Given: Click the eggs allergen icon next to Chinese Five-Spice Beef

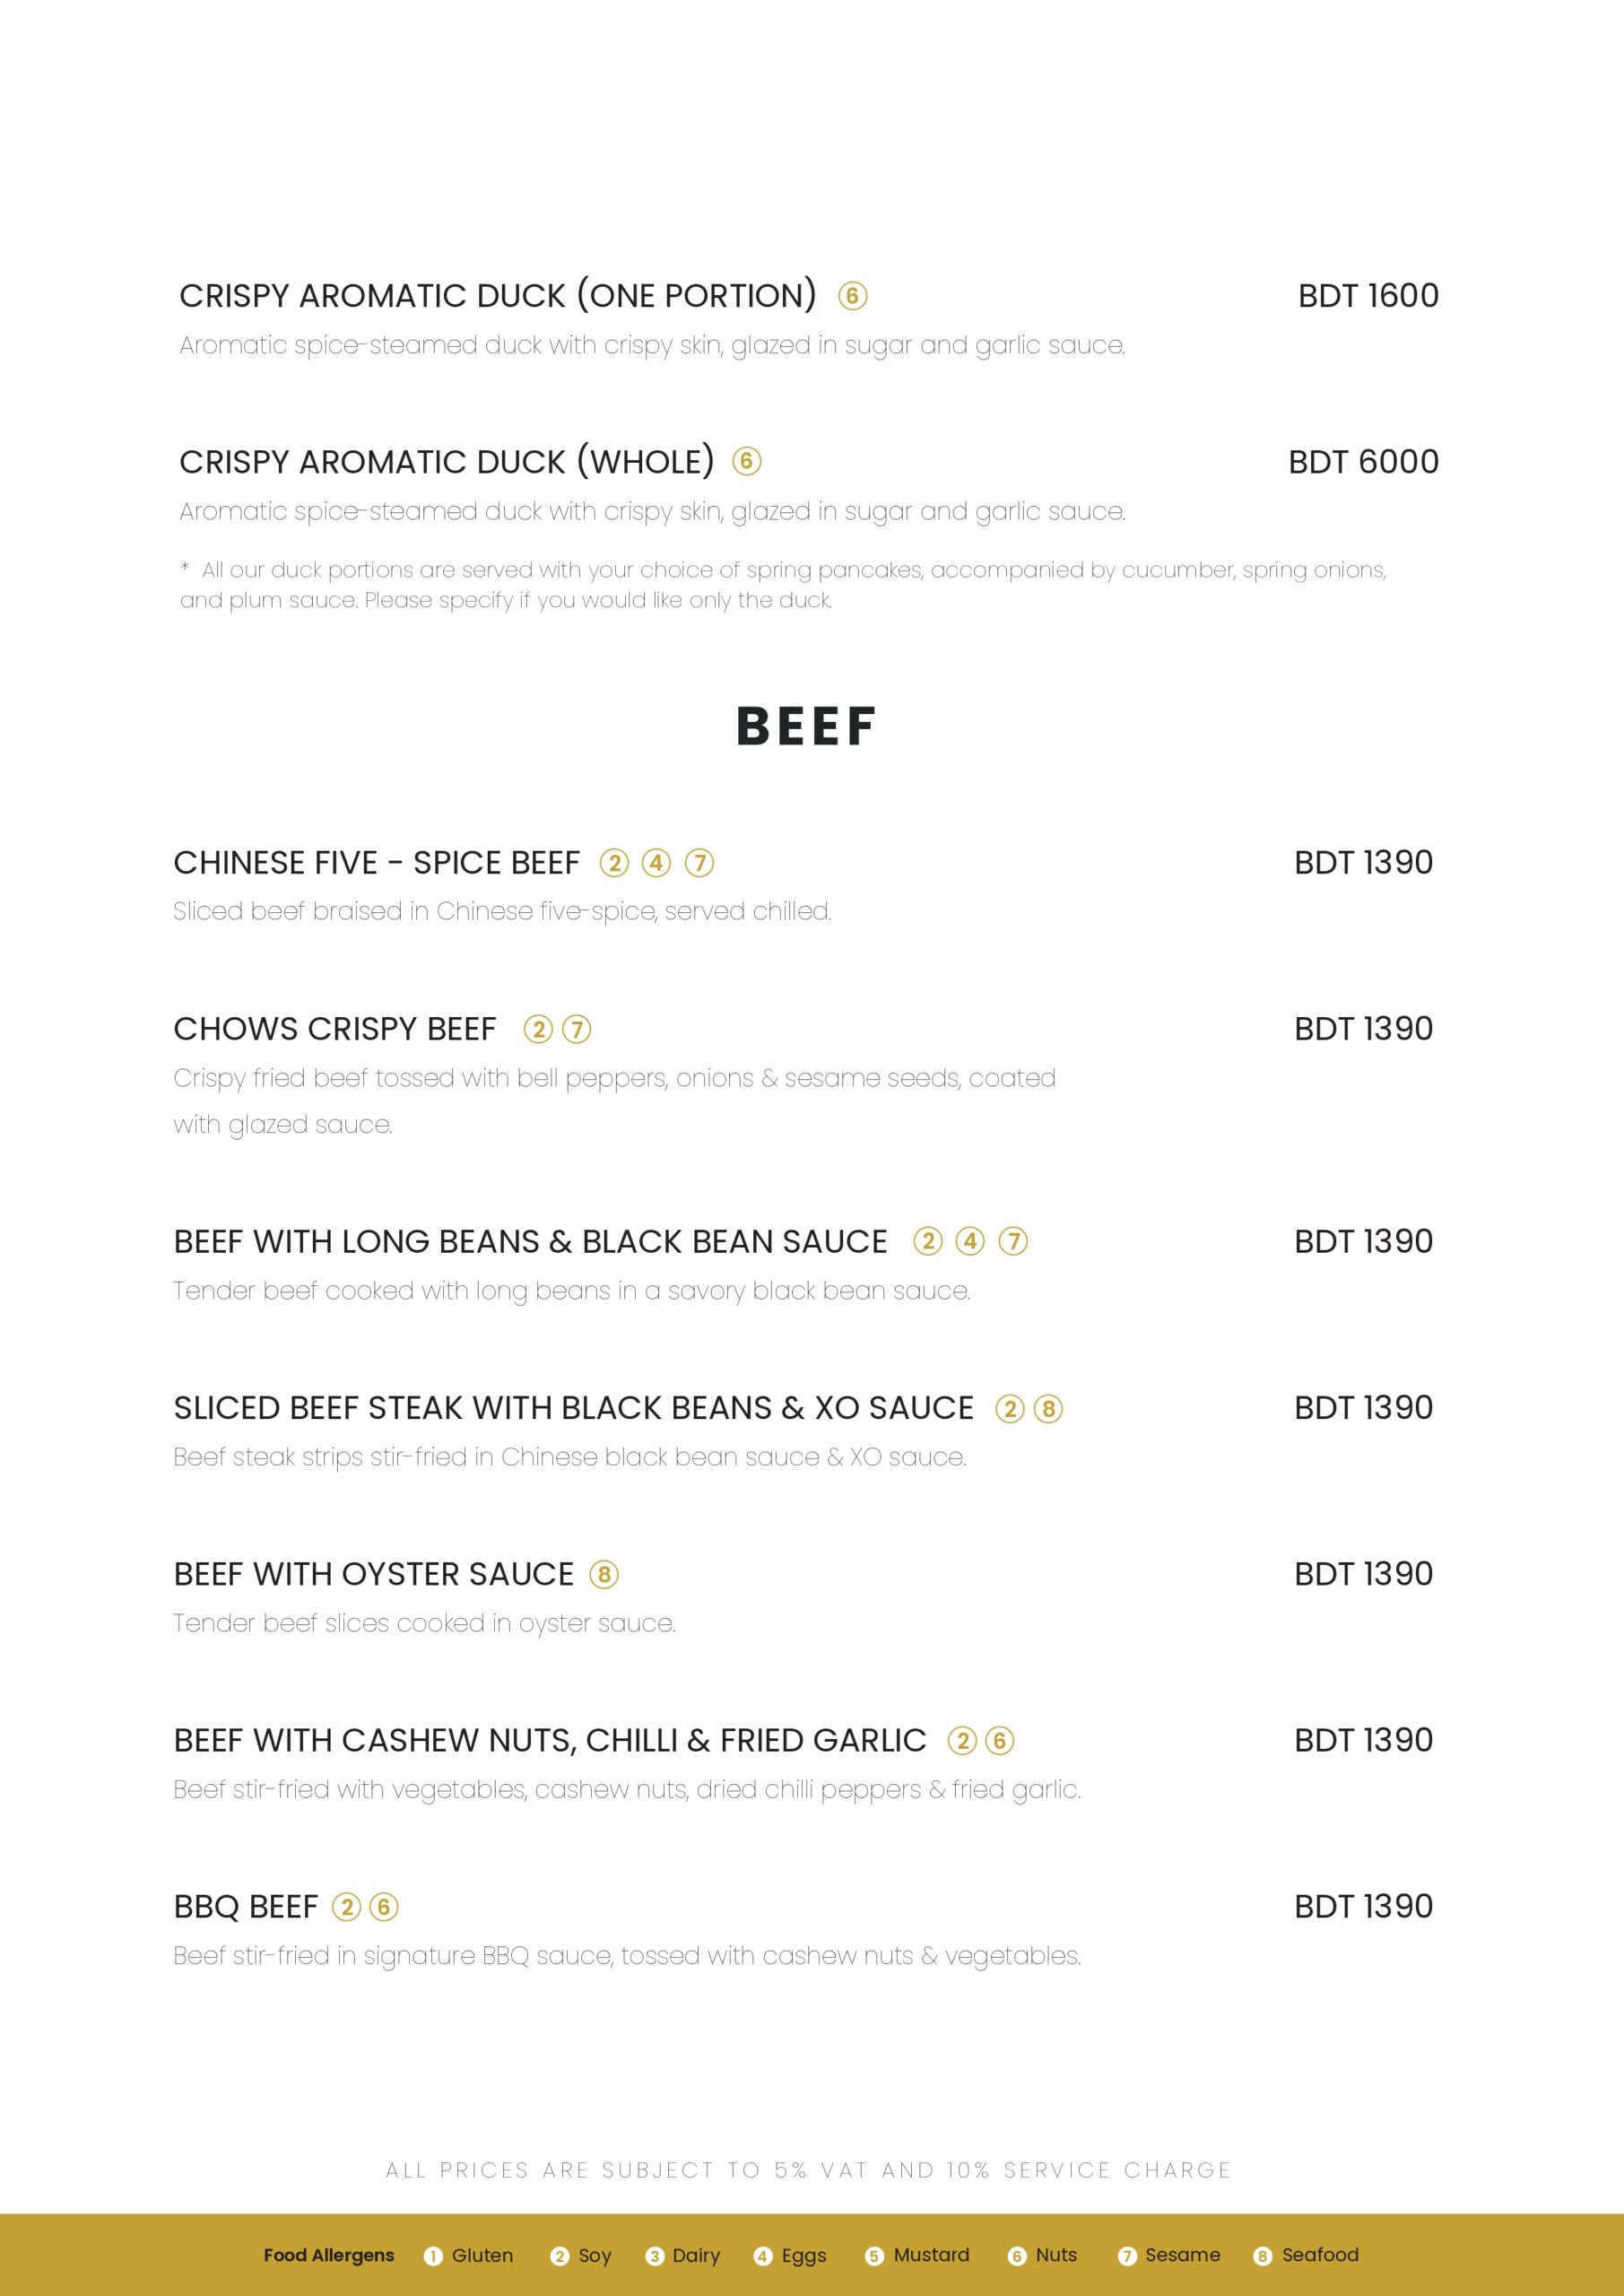Looking at the screenshot, I should click(x=656, y=863).
